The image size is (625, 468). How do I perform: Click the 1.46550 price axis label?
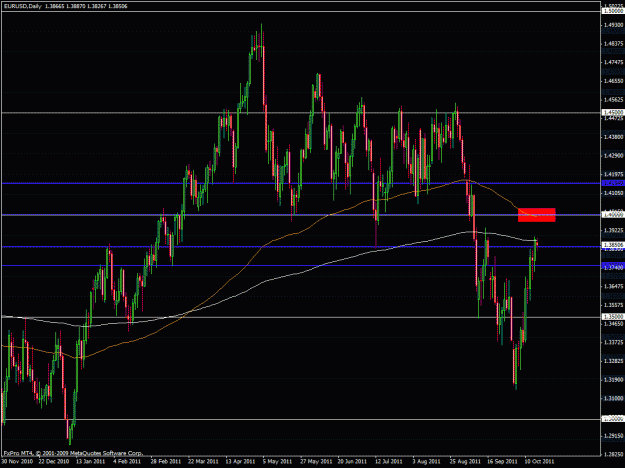pyautogui.click(x=613, y=81)
